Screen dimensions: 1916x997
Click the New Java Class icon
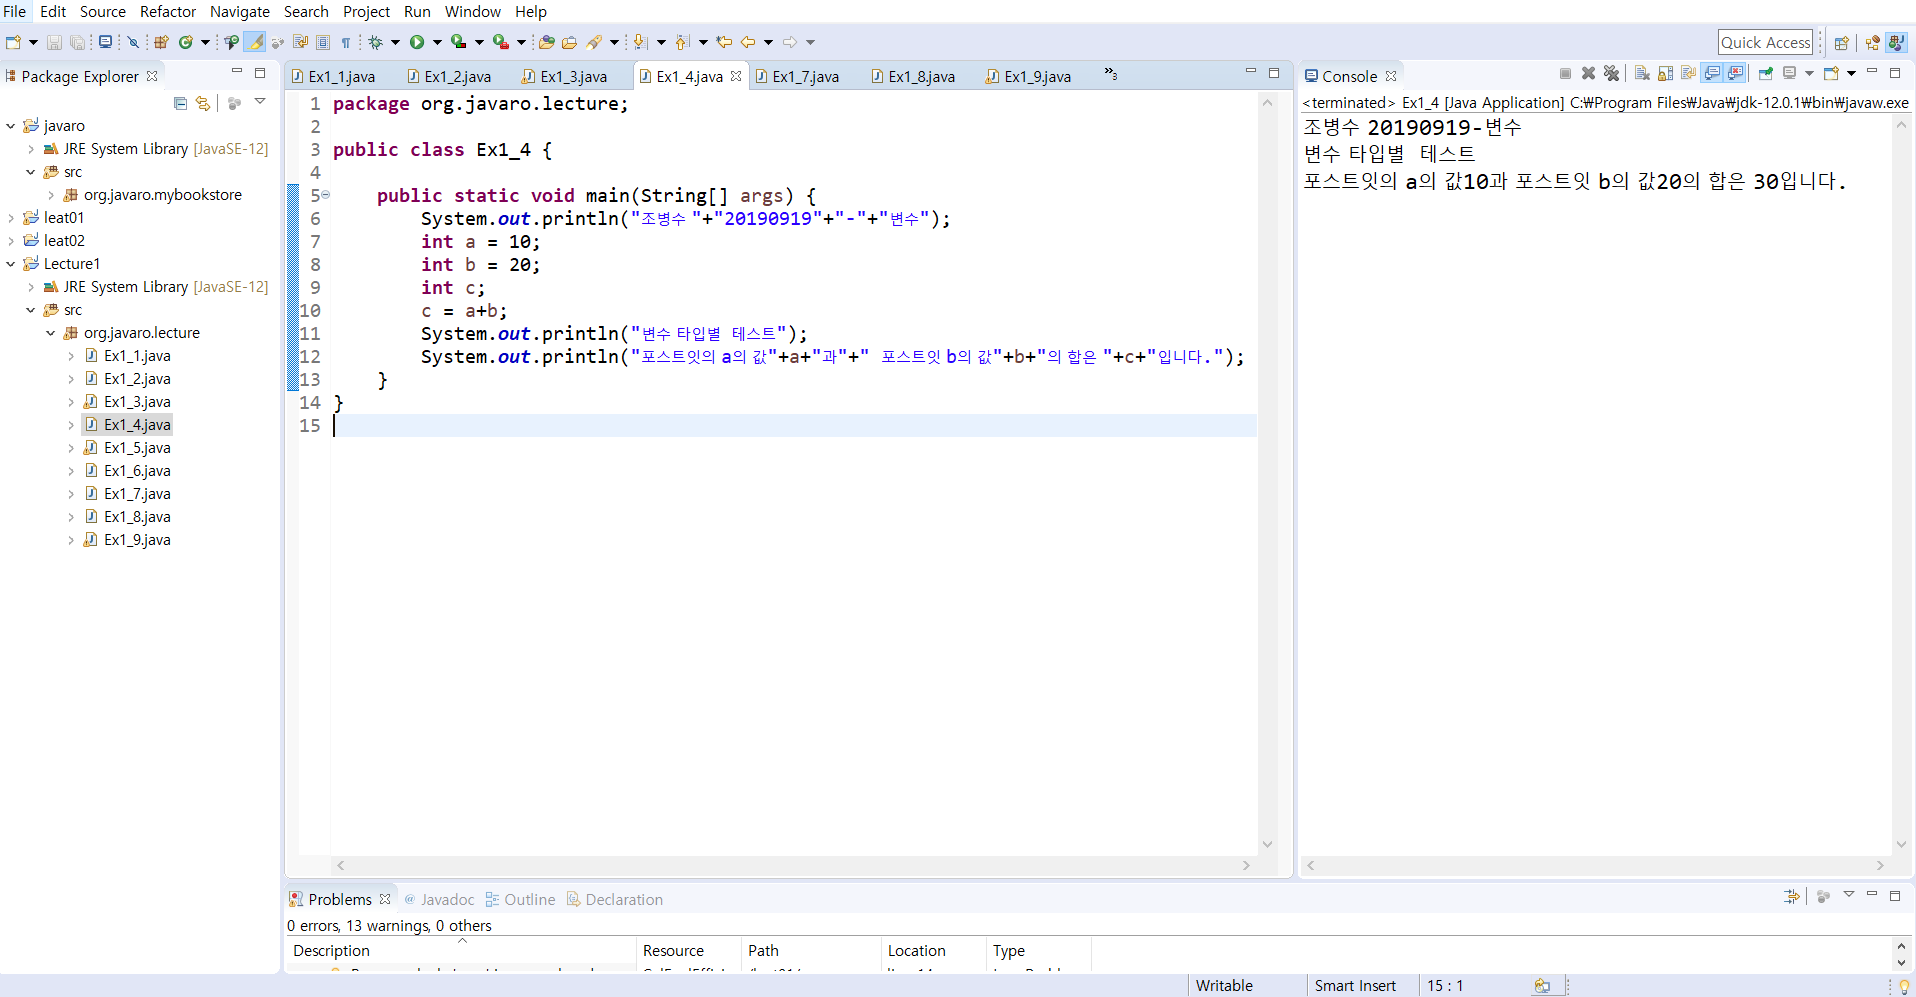pyautogui.click(x=186, y=42)
